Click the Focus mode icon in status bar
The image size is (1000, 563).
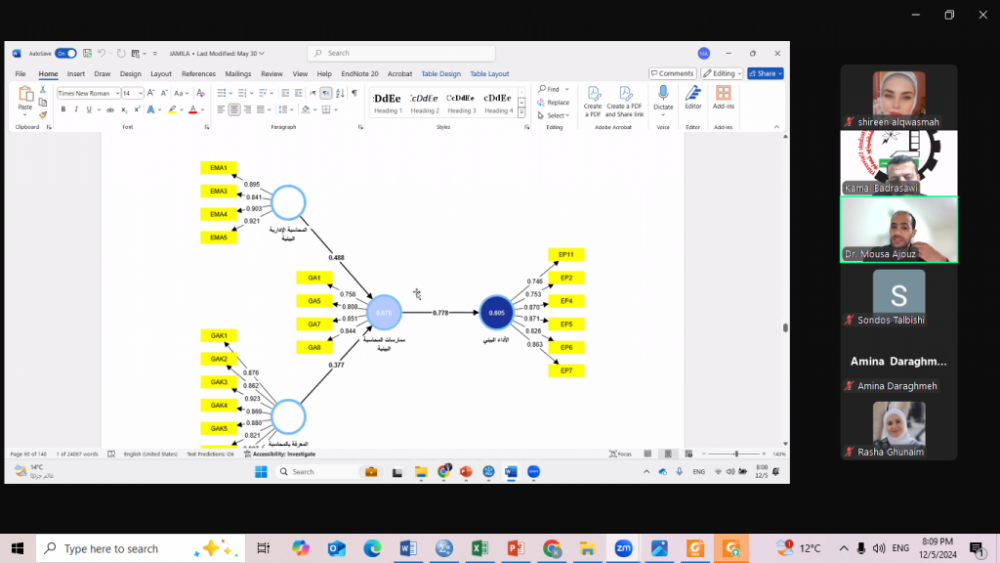pyautogui.click(x=620, y=454)
